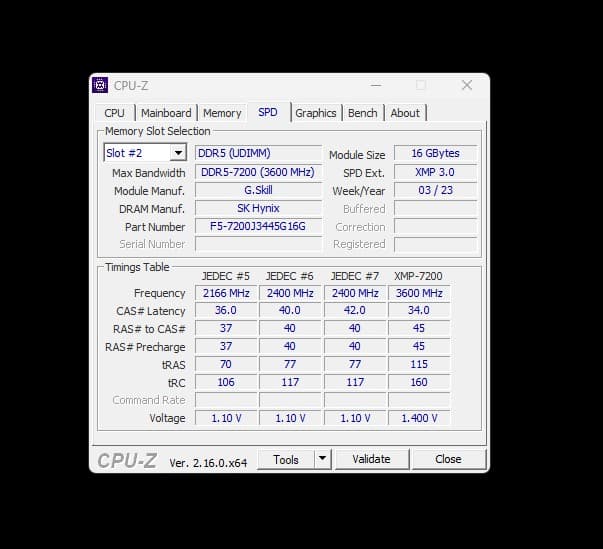Click the JEDEC #7 column header
This screenshot has width=603, height=549.
(x=355, y=276)
